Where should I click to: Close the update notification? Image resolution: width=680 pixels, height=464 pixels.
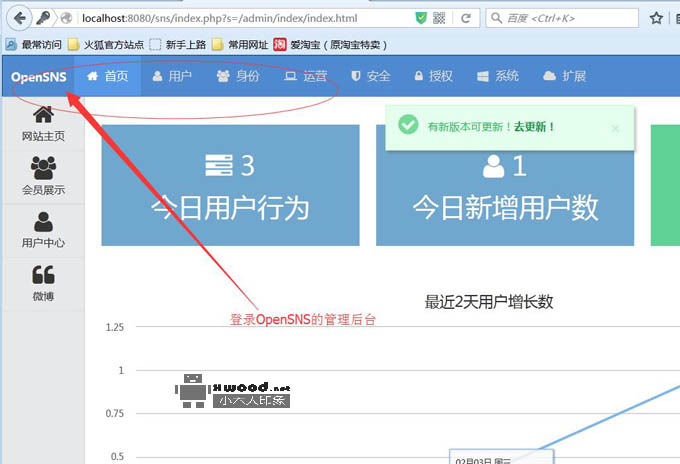coord(615,128)
